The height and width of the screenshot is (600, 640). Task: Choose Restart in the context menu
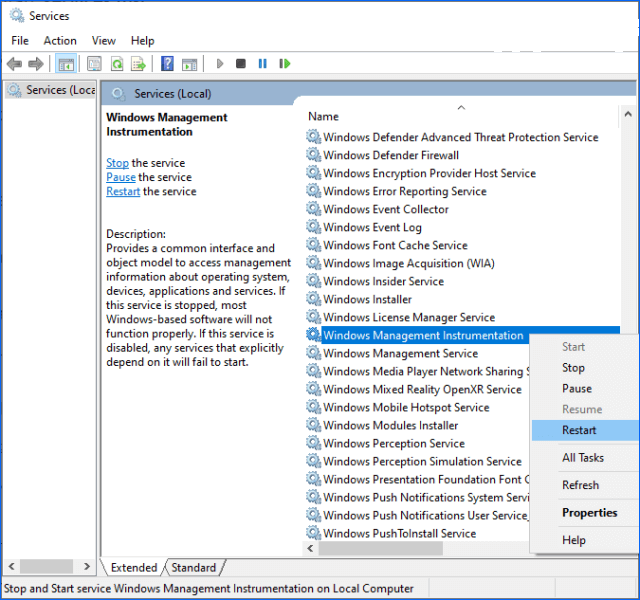click(x=585, y=430)
